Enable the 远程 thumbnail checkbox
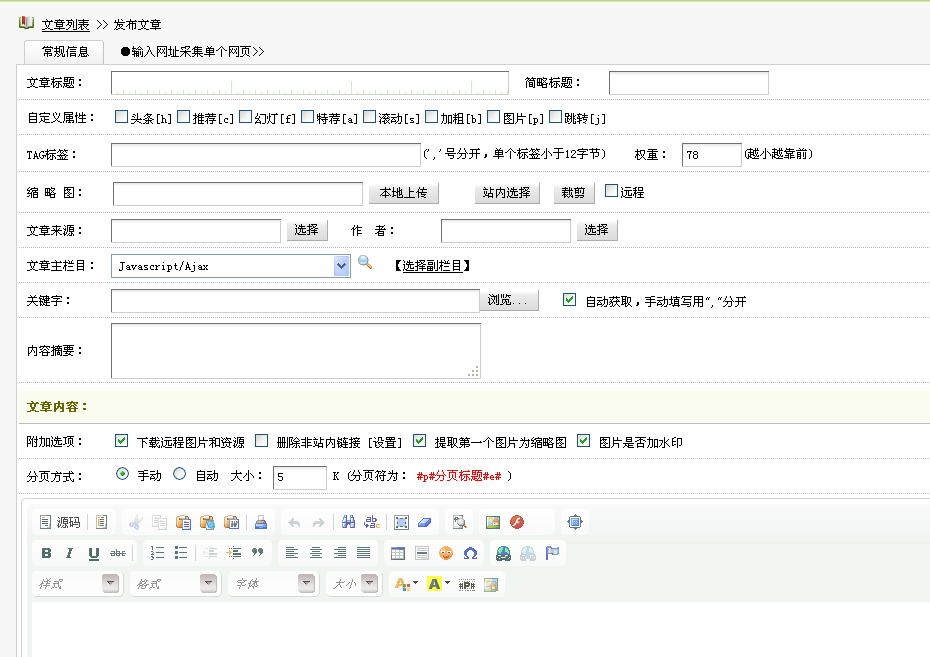Viewport: 930px width, 657px height. point(612,191)
